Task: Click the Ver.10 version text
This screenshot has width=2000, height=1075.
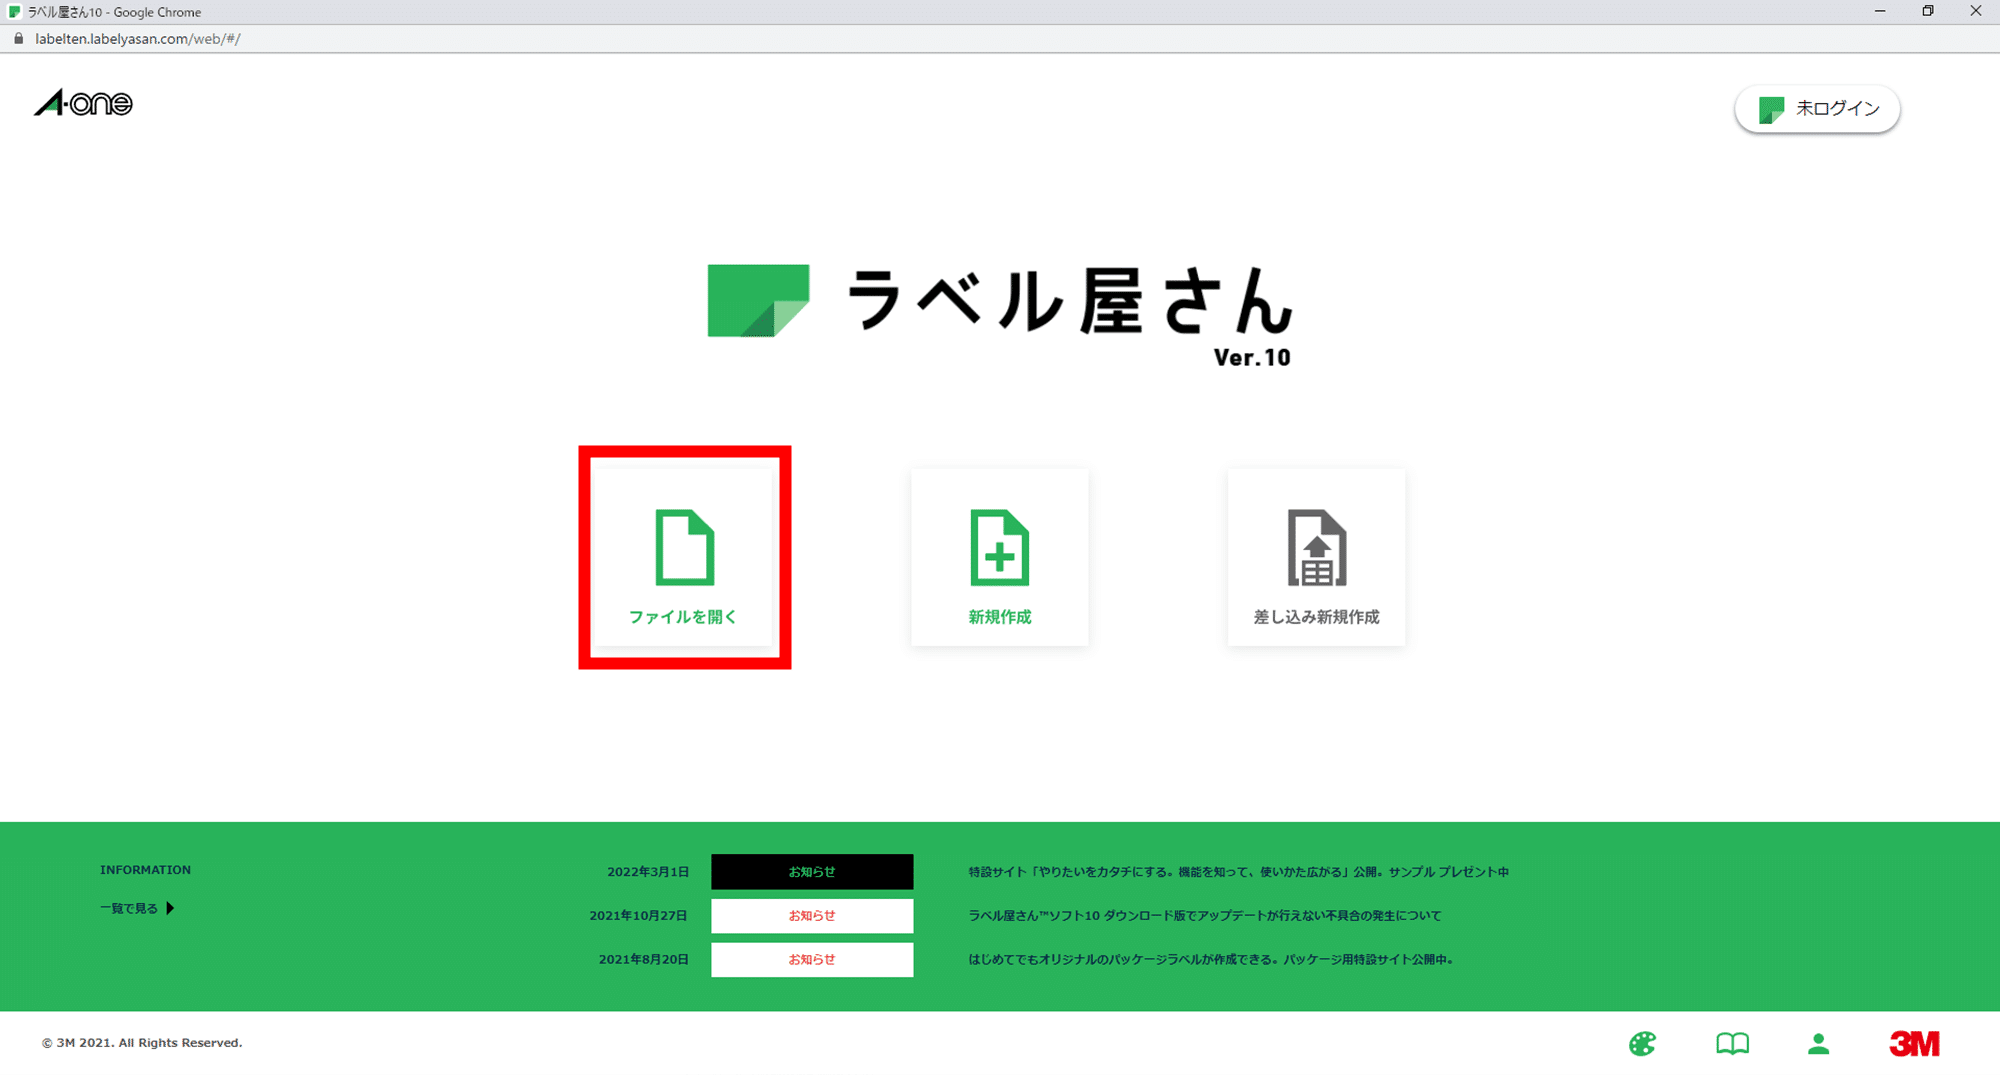Action: [1252, 358]
